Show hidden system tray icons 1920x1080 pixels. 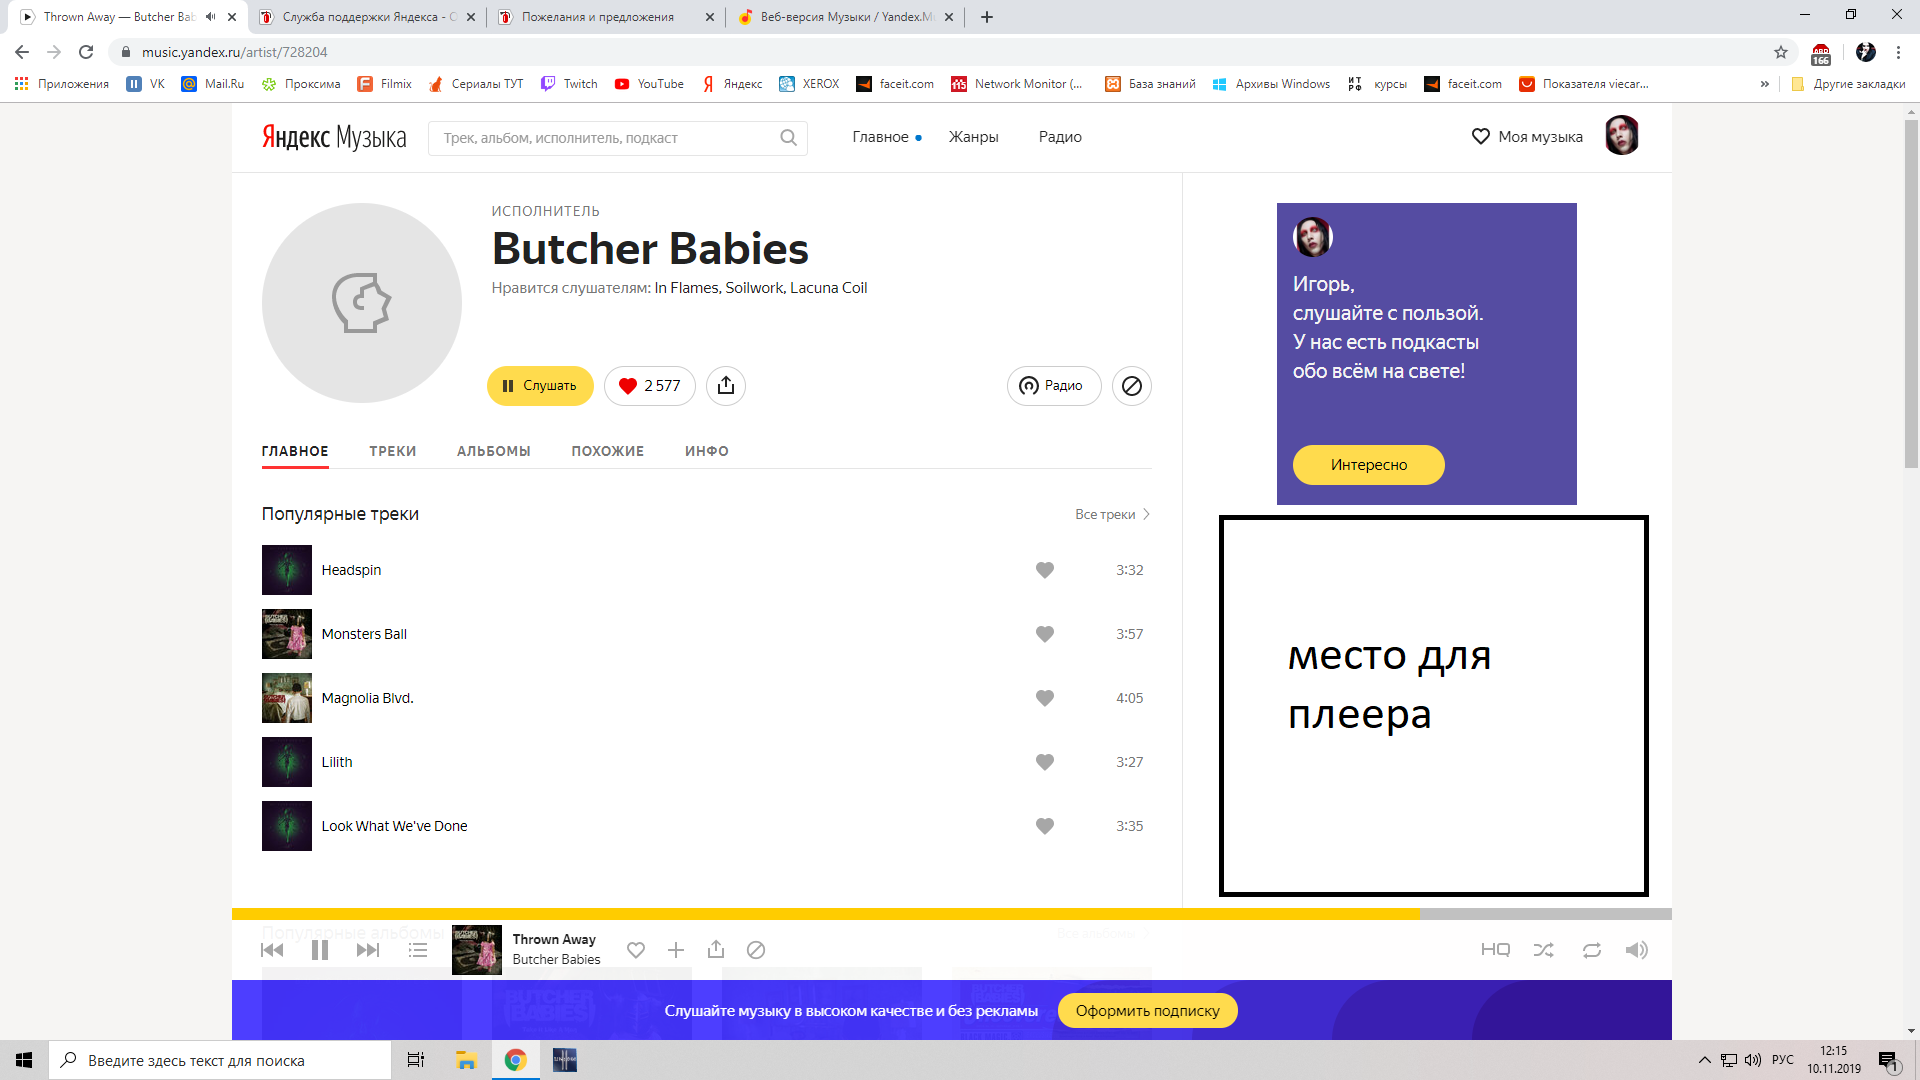click(x=1704, y=1060)
